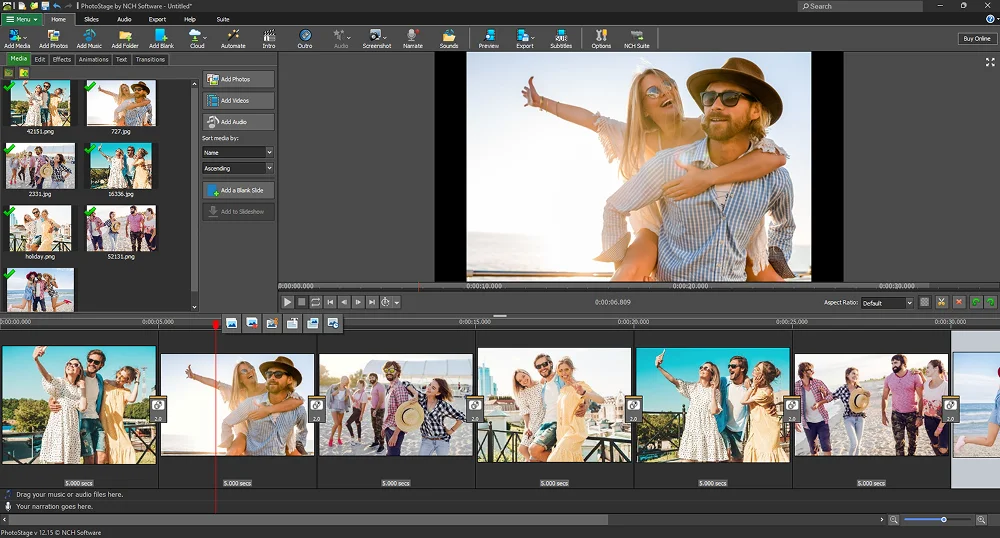Open the Export ribbon tab
1000x538 pixels.
click(x=157, y=19)
